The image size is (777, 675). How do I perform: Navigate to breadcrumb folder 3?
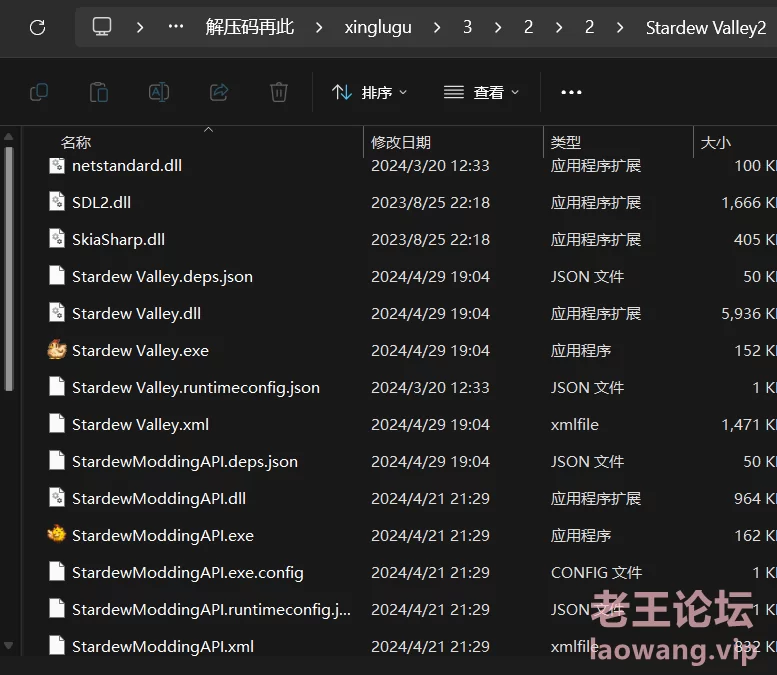[x=467, y=27]
